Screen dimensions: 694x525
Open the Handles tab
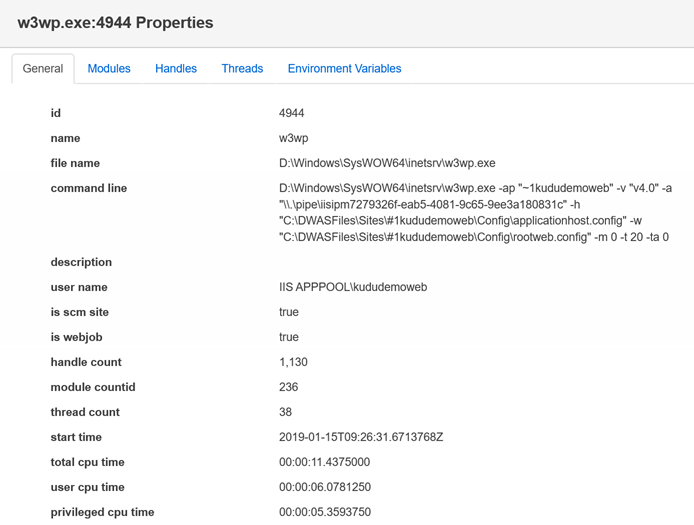pyautogui.click(x=176, y=69)
